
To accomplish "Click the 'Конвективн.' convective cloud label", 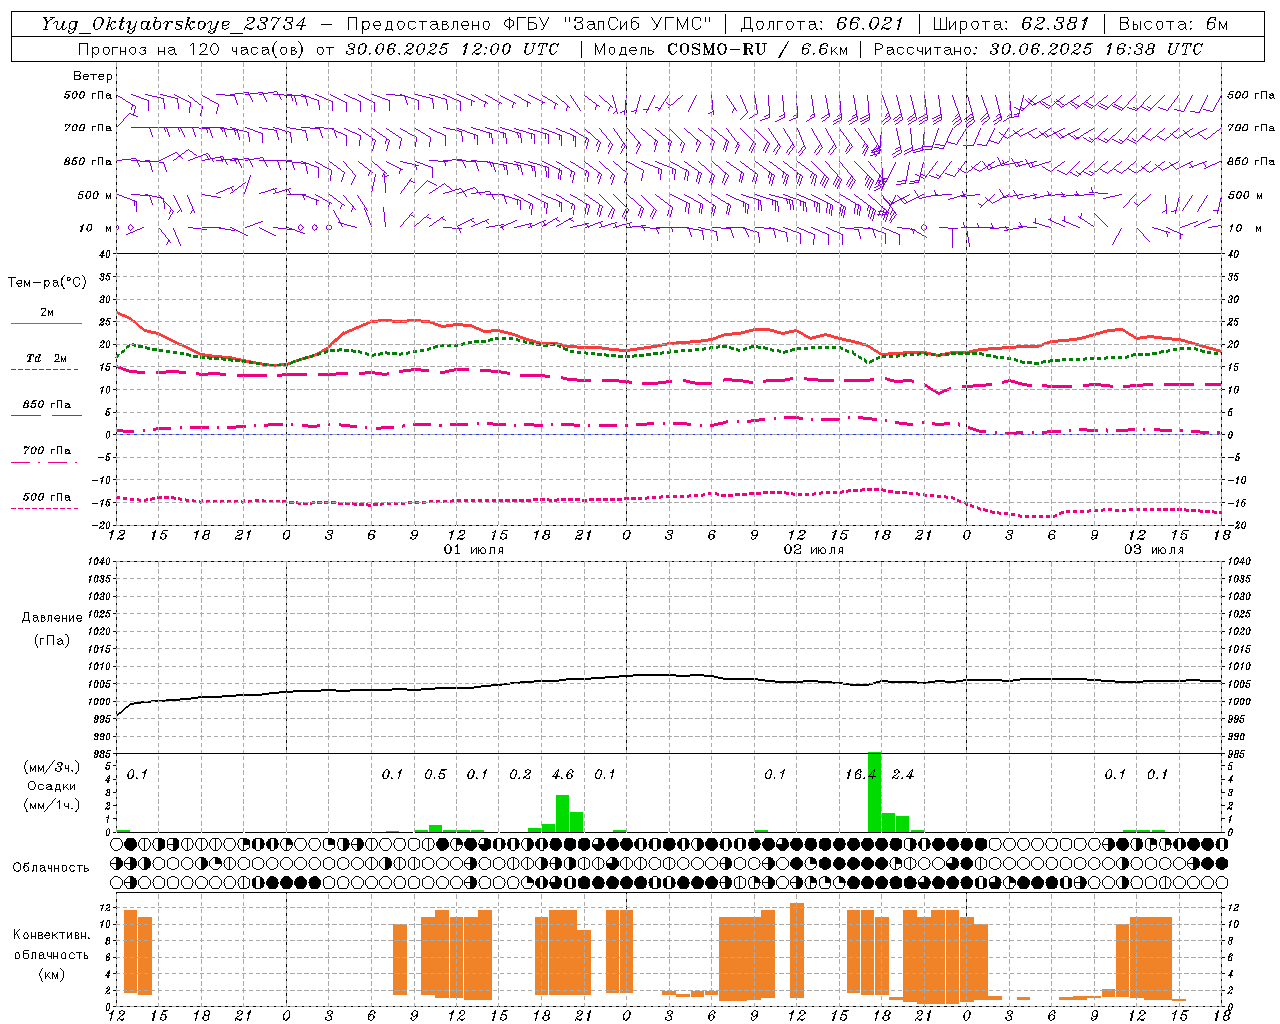I will pos(52,935).
